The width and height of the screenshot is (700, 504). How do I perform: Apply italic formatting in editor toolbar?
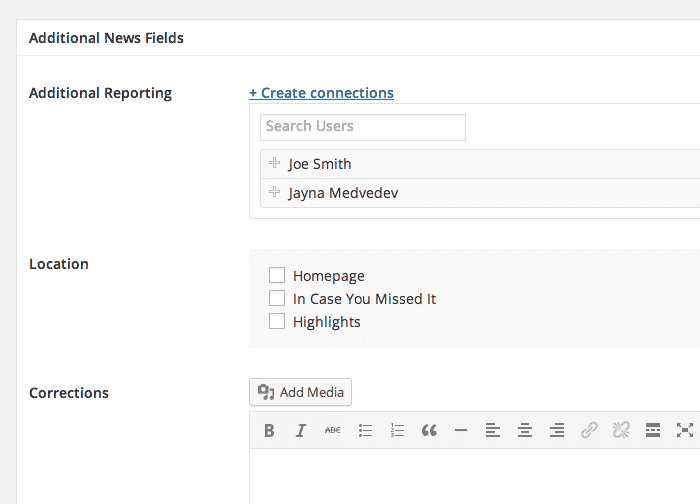coord(301,430)
